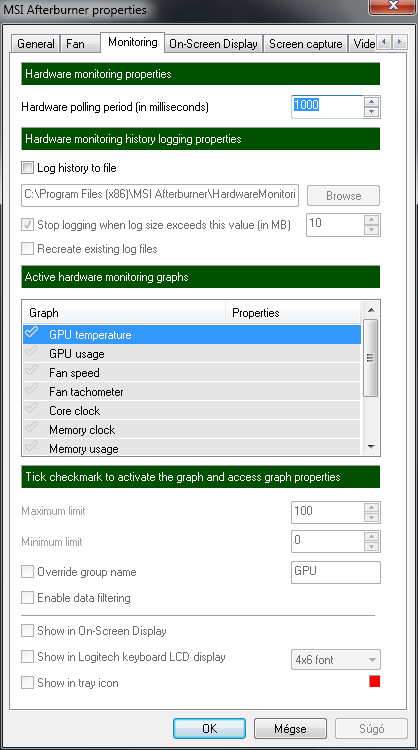
Task: Enable Log history to file
Action: point(28,168)
